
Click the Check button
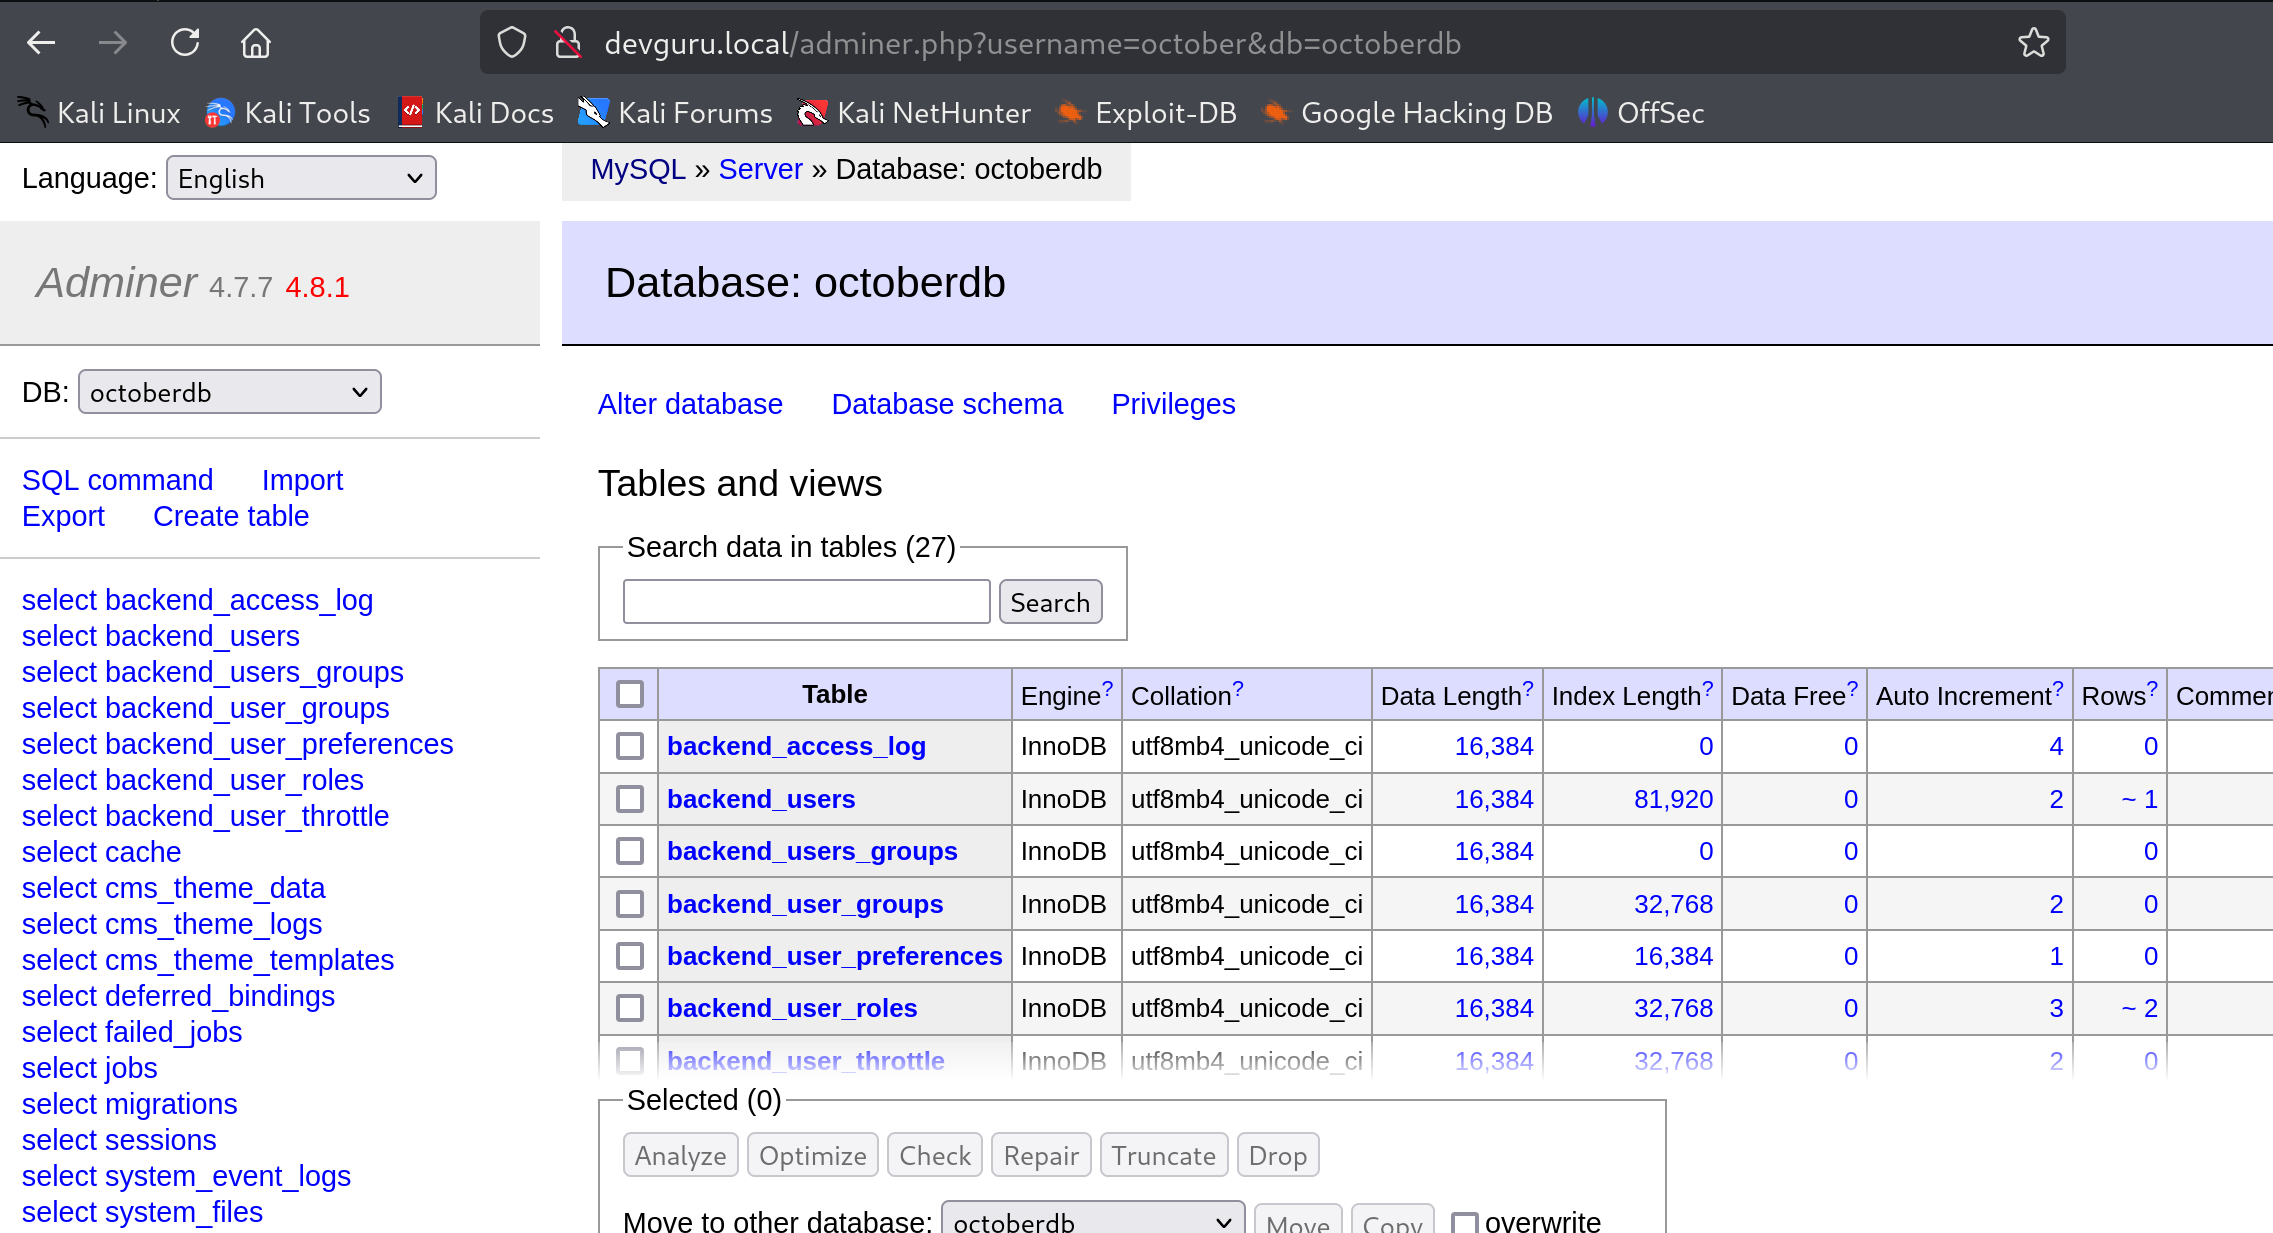[934, 1155]
